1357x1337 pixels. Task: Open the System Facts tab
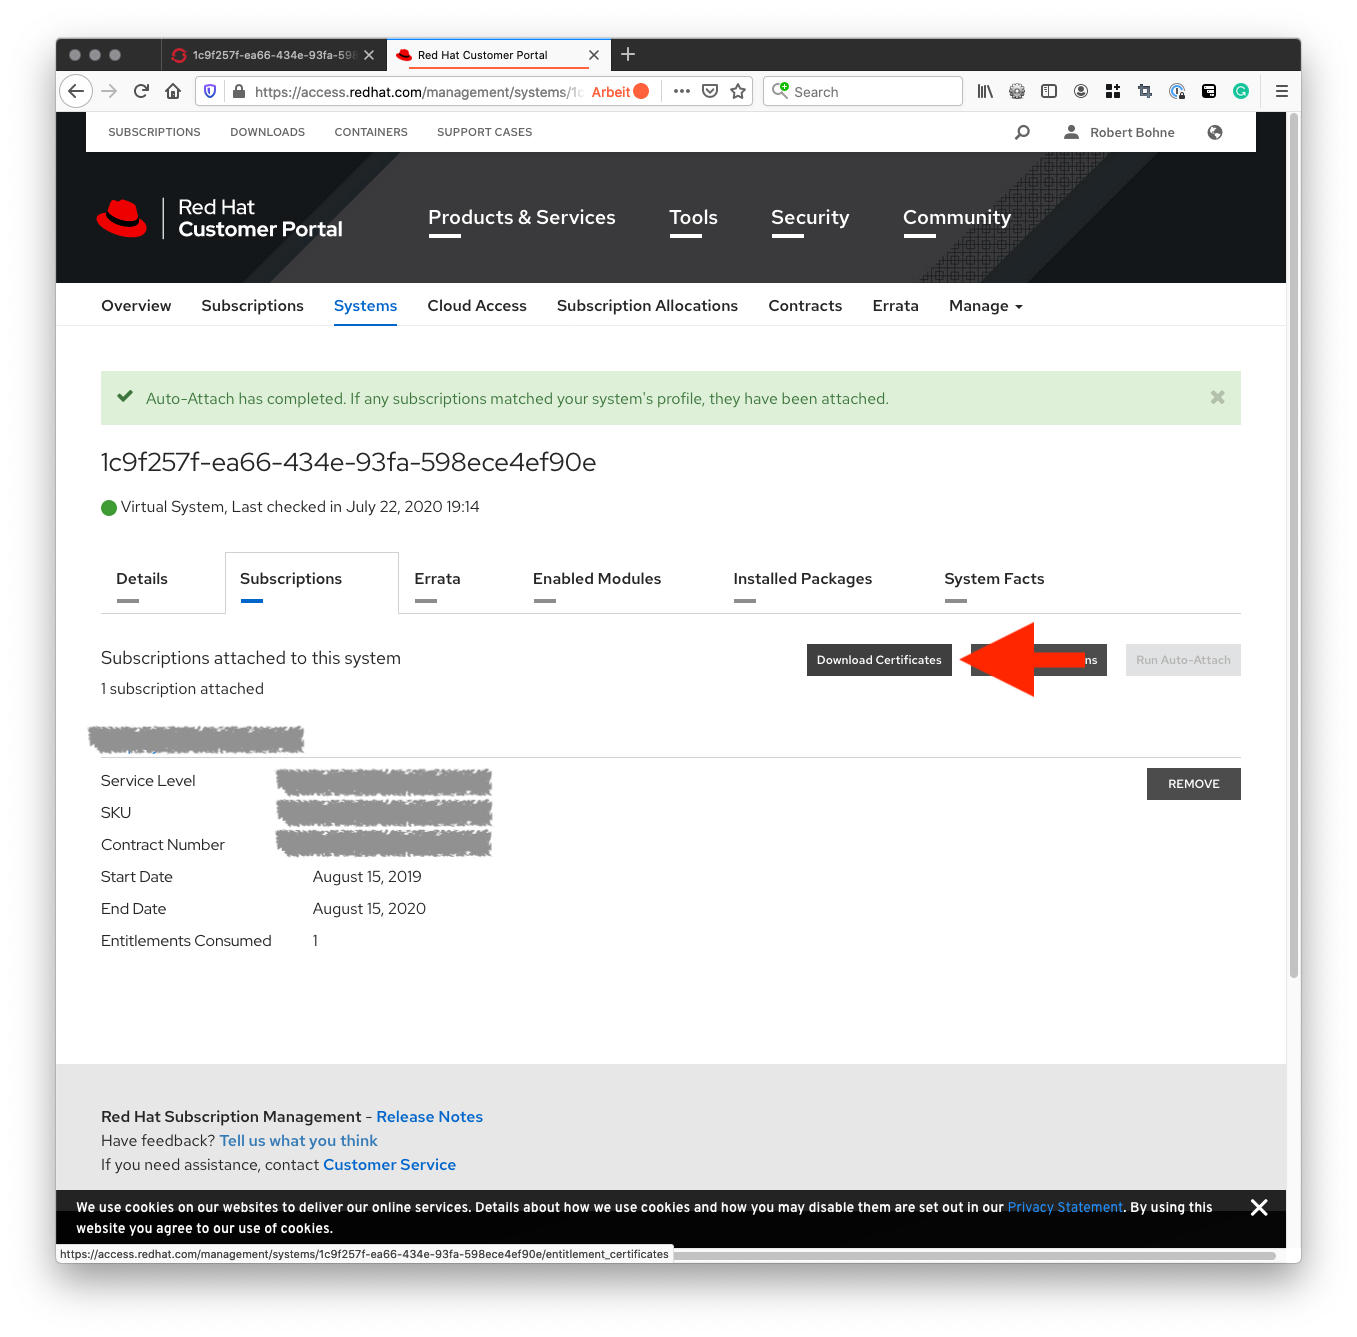[x=993, y=579]
